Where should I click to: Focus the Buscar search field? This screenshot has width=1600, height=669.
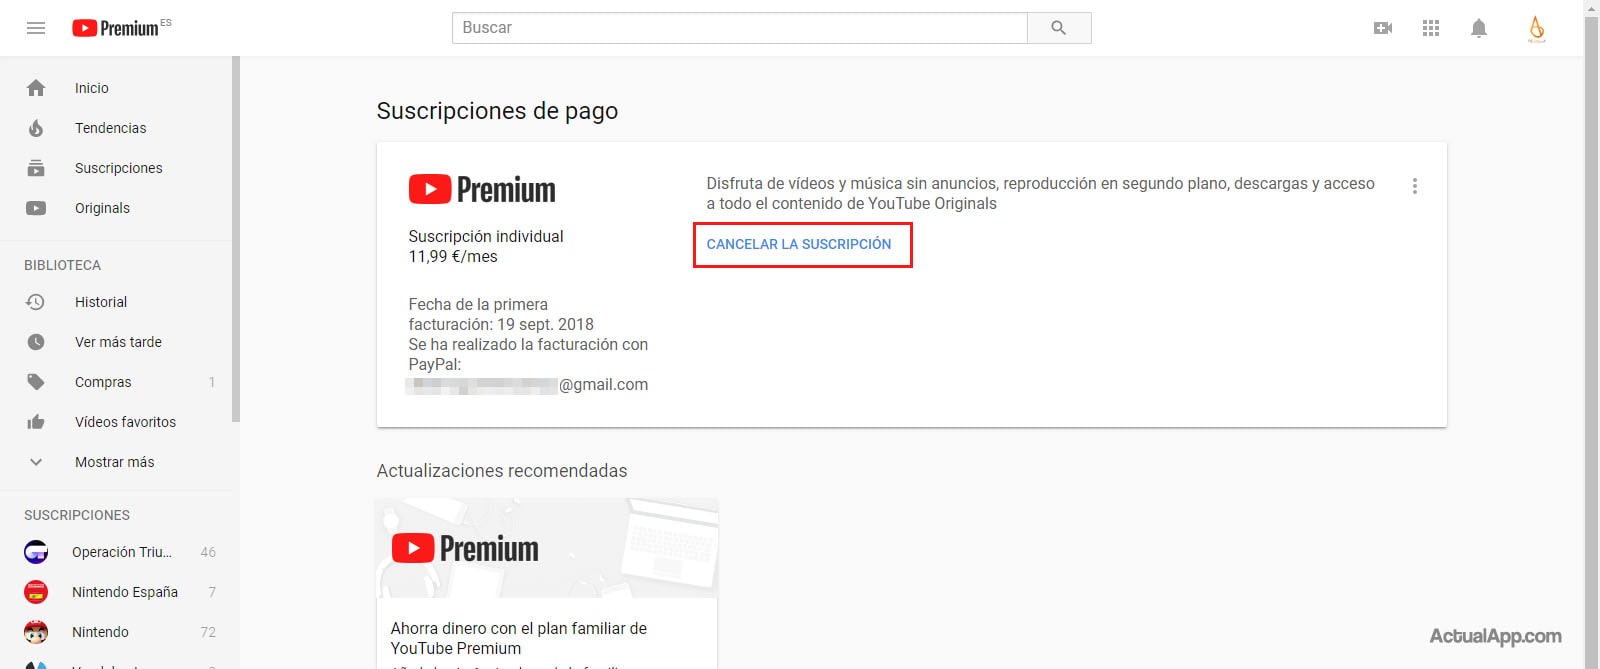coord(740,28)
